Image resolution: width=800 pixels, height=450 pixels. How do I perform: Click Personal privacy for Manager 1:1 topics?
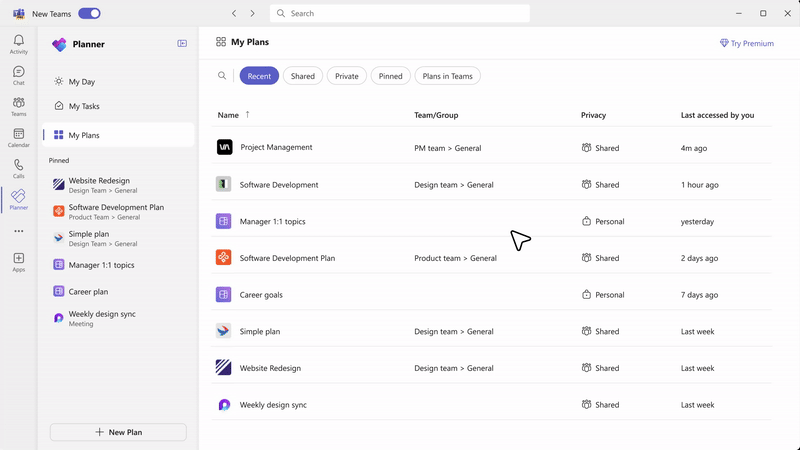coord(603,221)
